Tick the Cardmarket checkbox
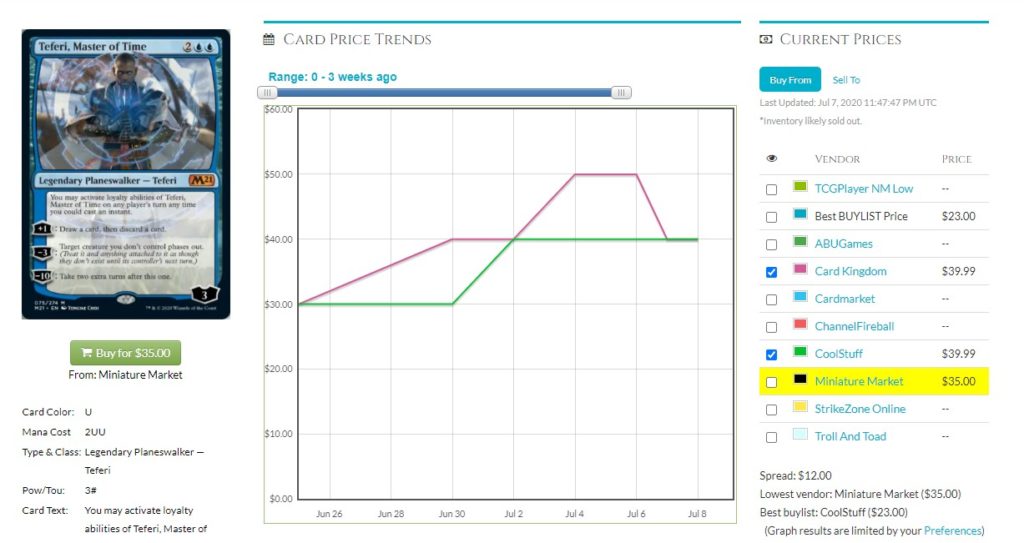The height and width of the screenshot is (543, 1024). point(771,299)
